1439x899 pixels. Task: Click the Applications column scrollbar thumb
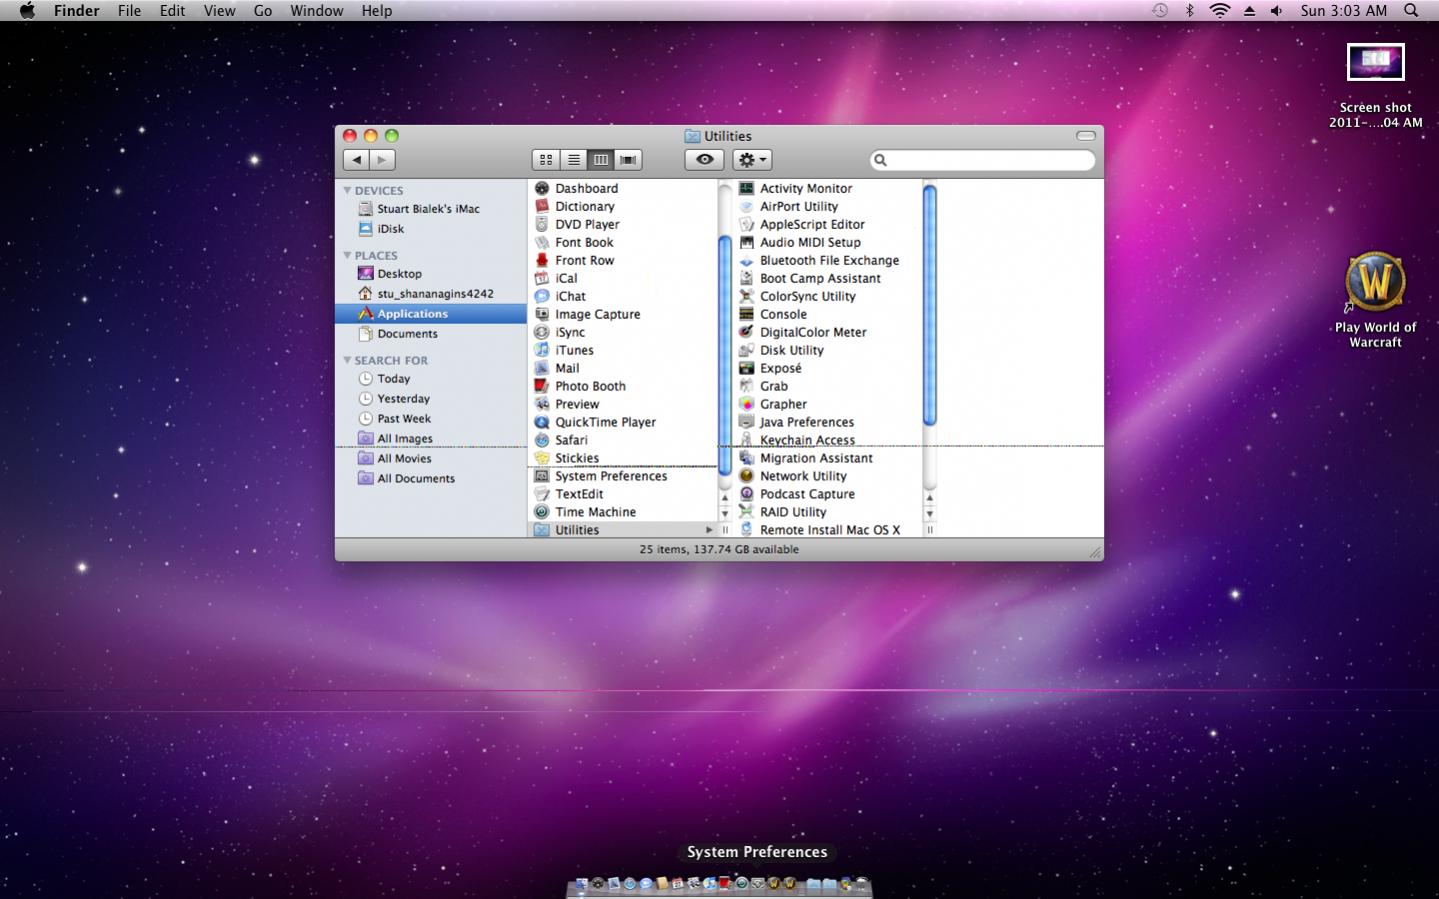[x=725, y=355]
